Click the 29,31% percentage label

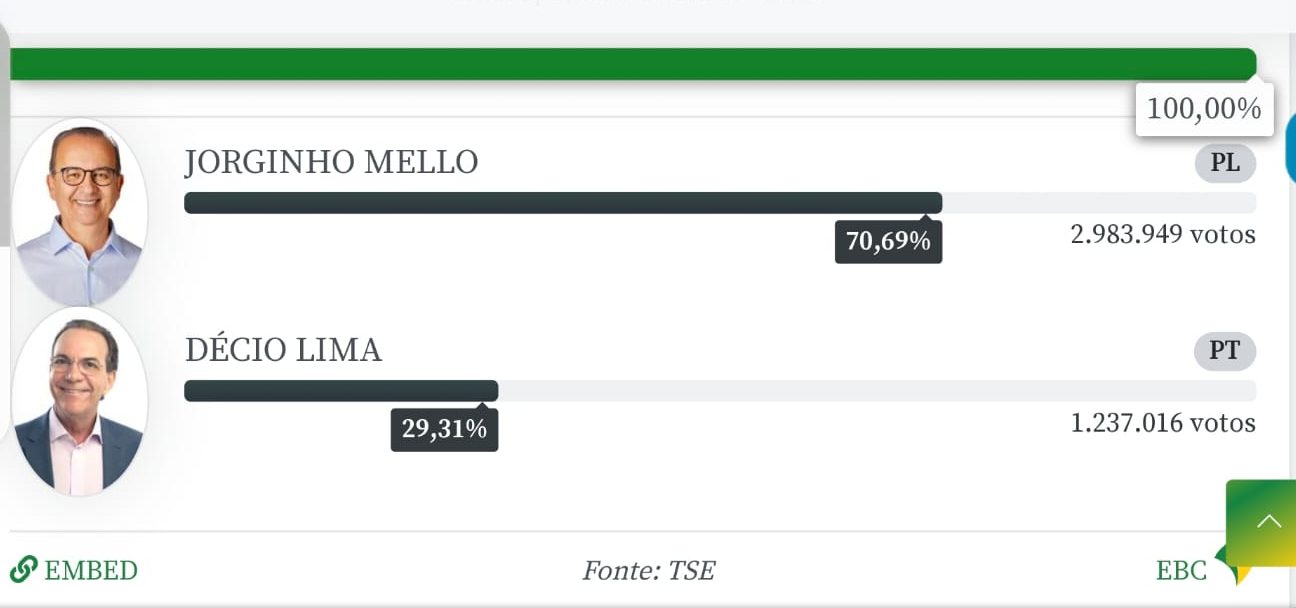coord(444,430)
